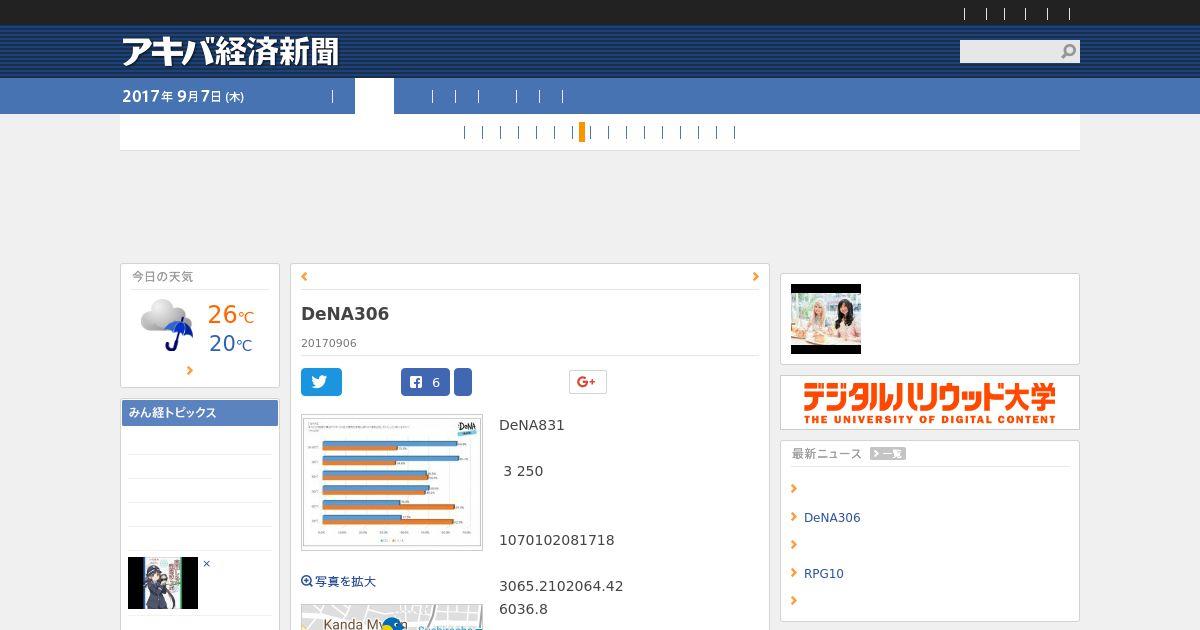Select the 26℃ high temperature text
The height and width of the screenshot is (630, 1200).
pyautogui.click(x=231, y=315)
